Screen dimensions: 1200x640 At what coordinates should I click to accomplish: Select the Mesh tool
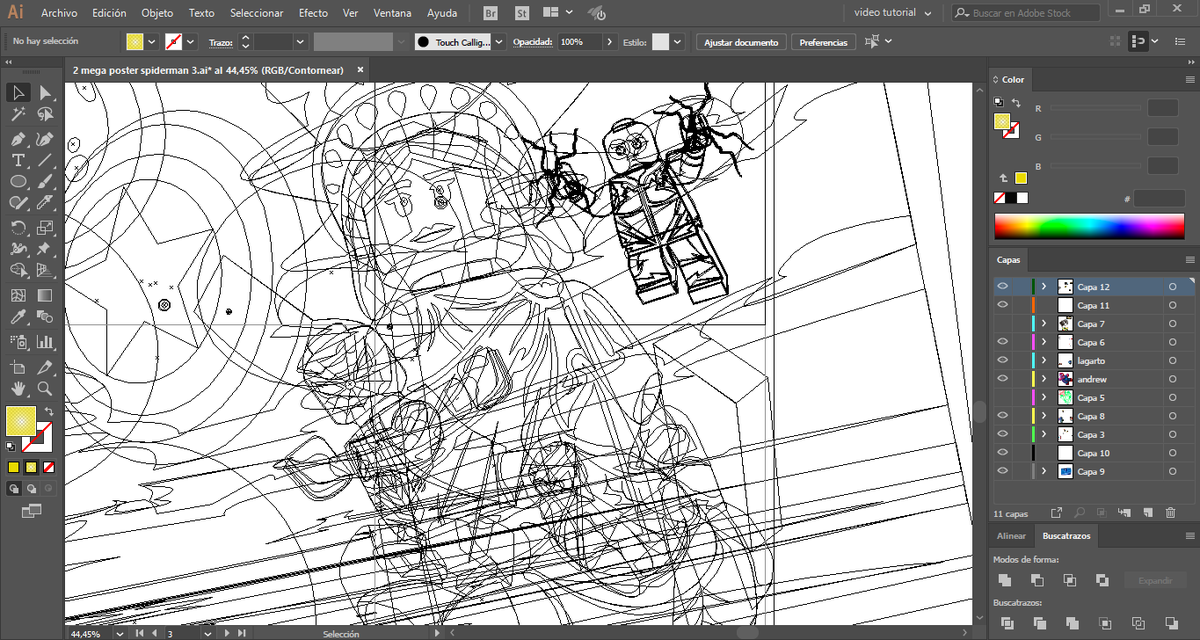[18, 296]
